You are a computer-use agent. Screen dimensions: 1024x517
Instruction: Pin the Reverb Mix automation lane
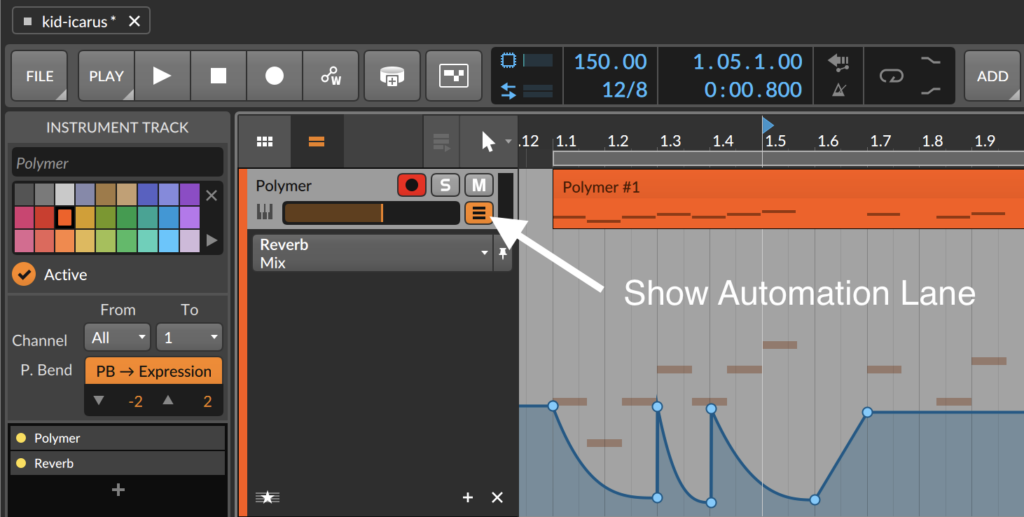pyautogui.click(x=502, y=253)
